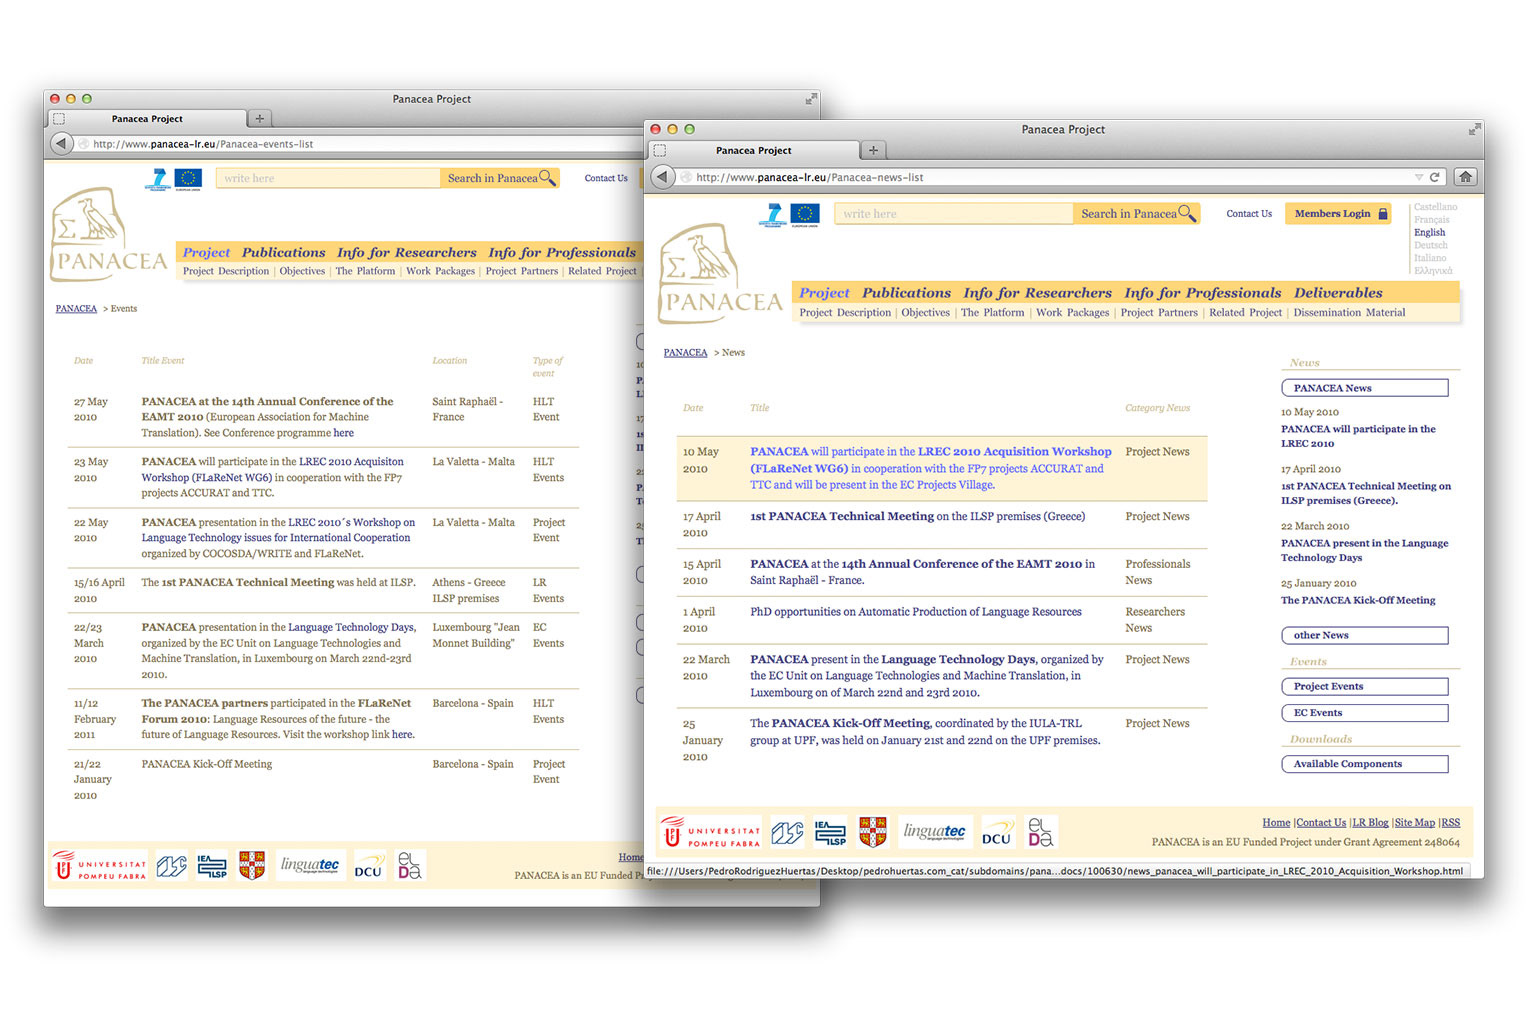Click 'PANACEA Kick-Off Meeting' event title in events window
The image size is (1536, 1024).
[x=206, y=764]
